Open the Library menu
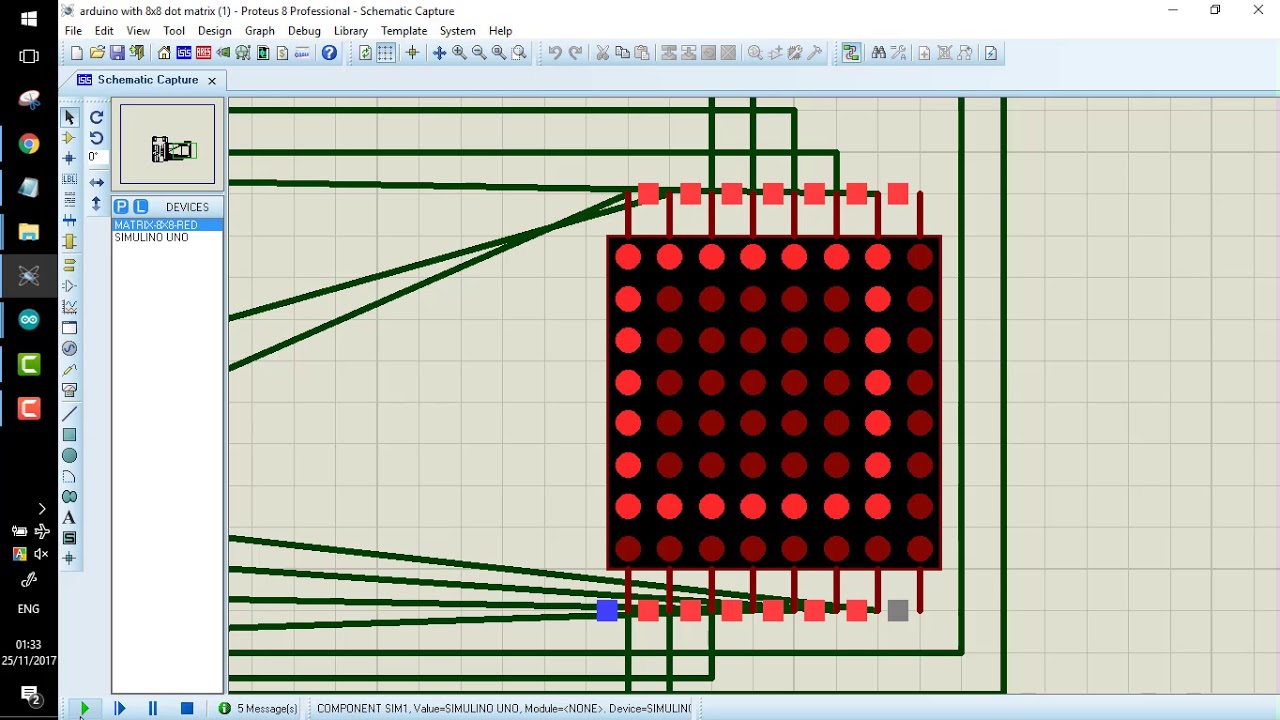The width and height of the screenshot is (1280, 720). tap(350, 31)
